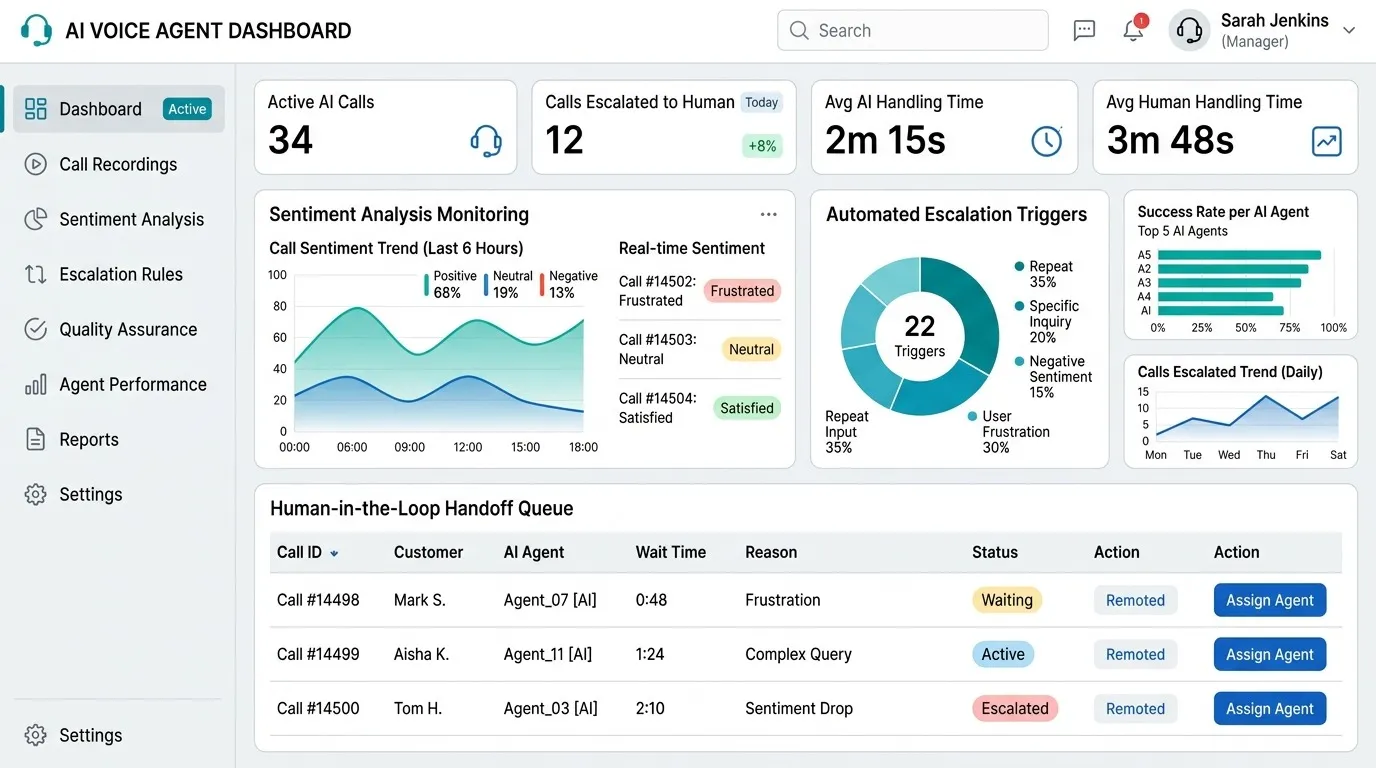Click trend chart icon on Avg Human Handling Time
Viewport: 1376px width, 768px height.
1326,142
